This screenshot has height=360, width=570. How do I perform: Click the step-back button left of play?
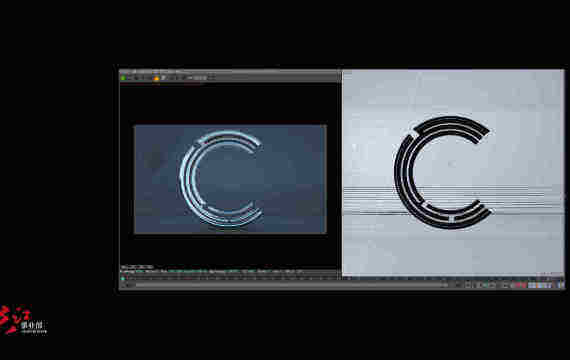click(476, 285)
